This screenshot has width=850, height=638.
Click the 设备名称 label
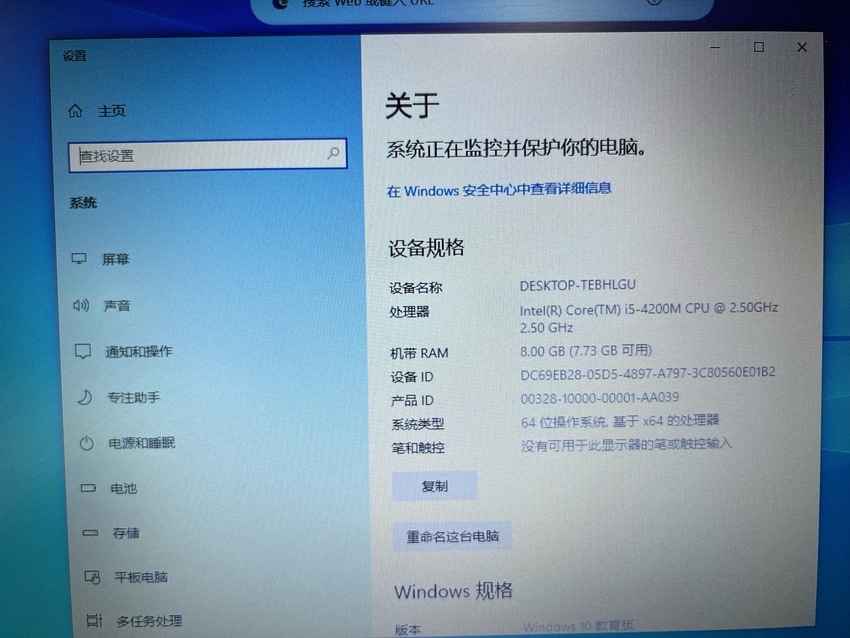416,287
